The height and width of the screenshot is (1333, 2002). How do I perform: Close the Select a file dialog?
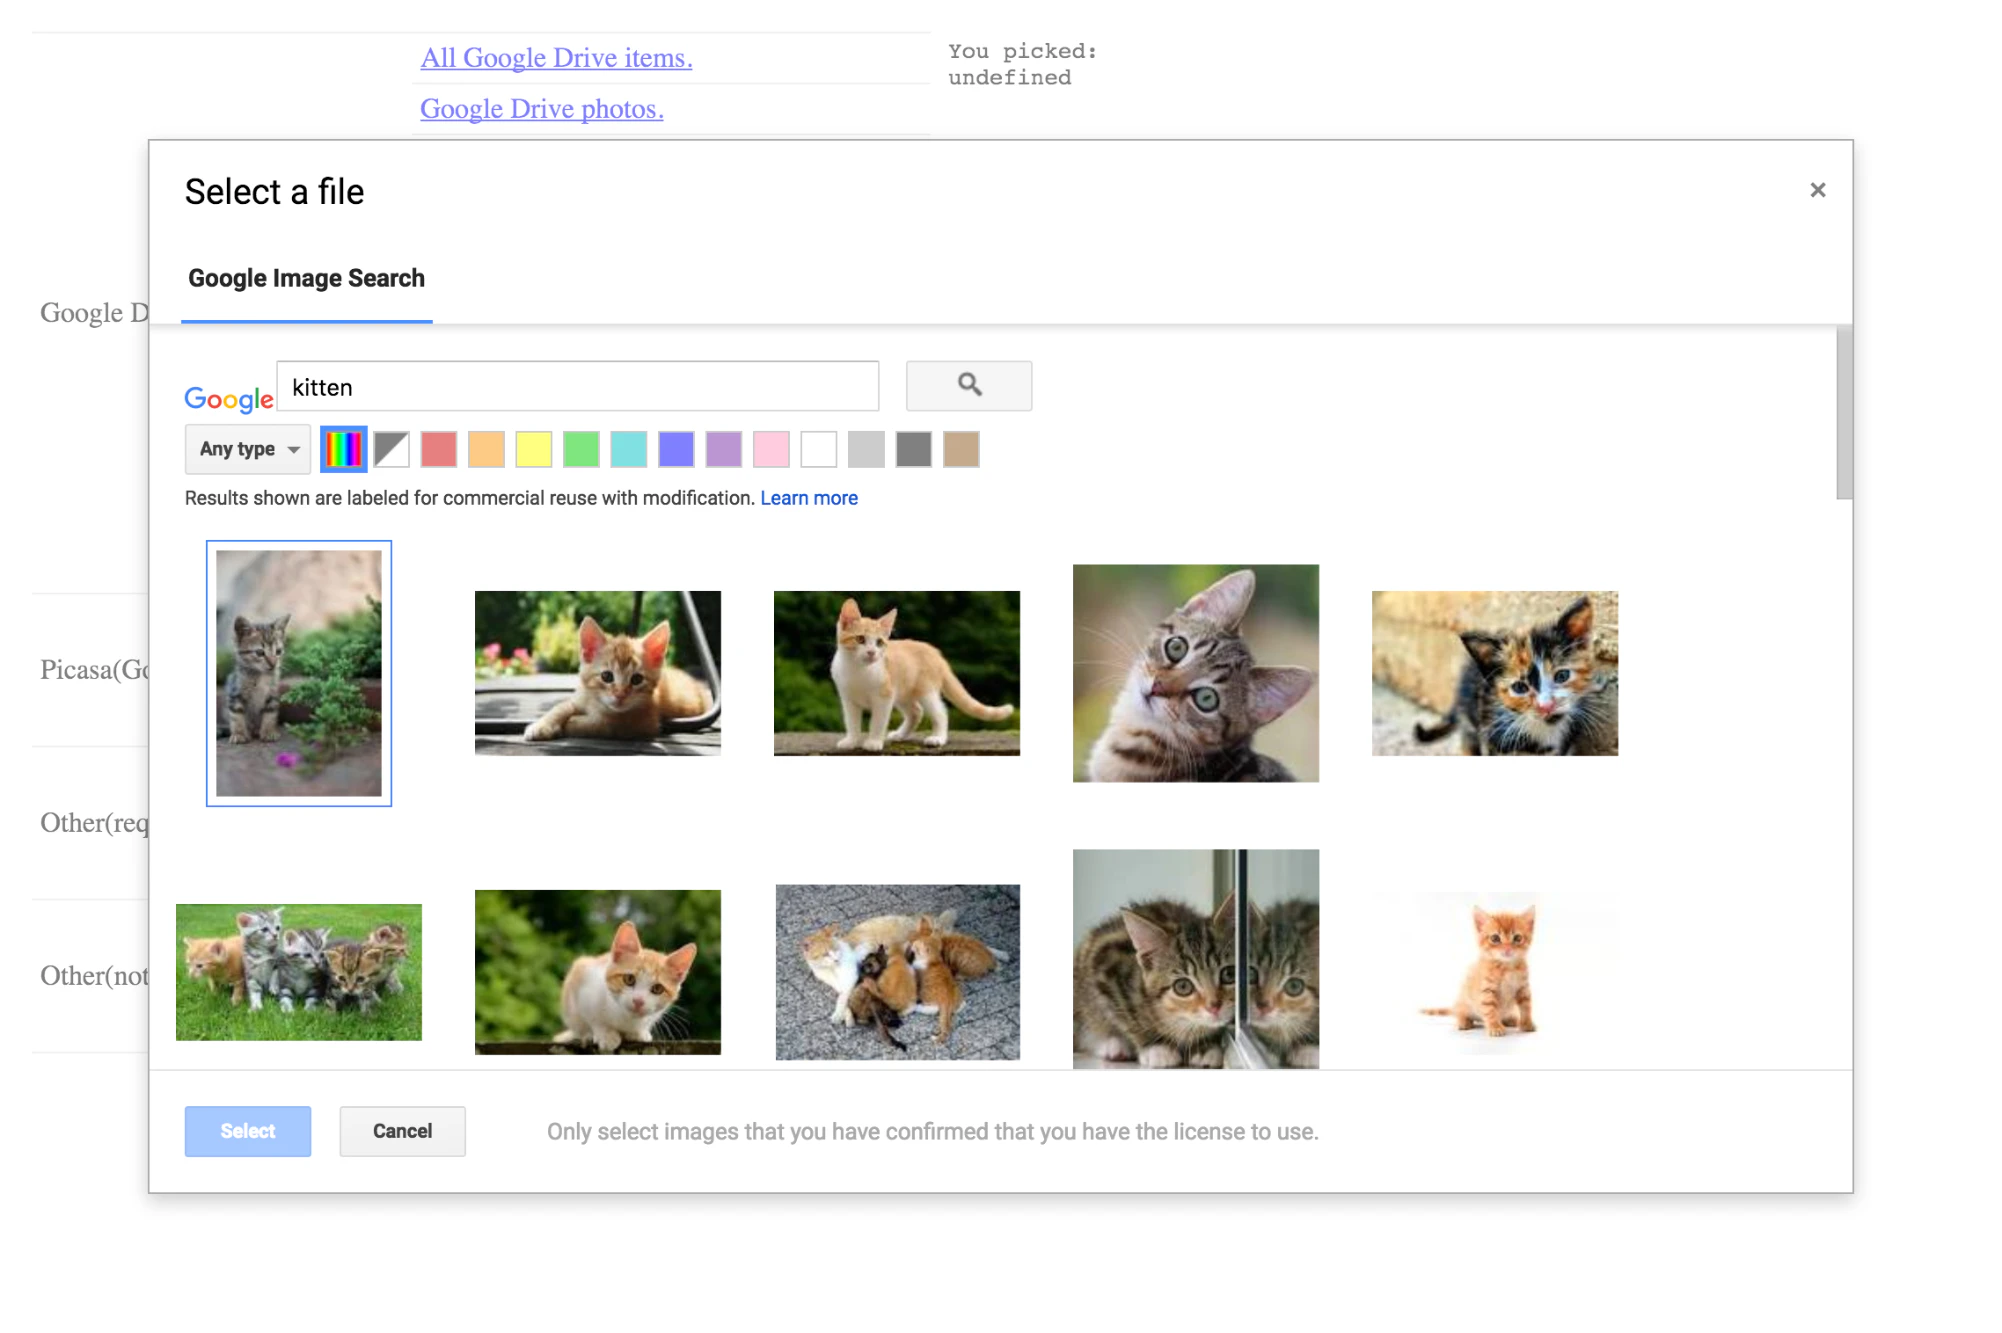[x=1817, y=190]
